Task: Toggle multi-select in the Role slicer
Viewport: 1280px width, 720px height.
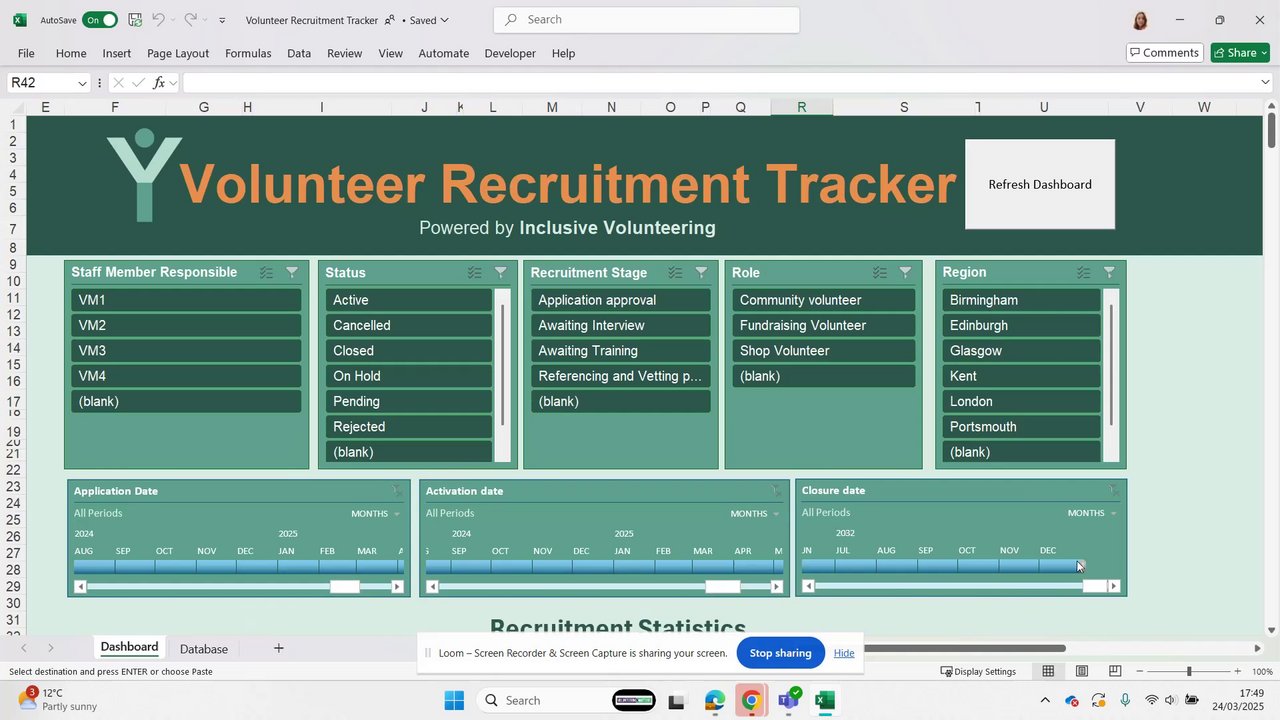Action: 879,272
